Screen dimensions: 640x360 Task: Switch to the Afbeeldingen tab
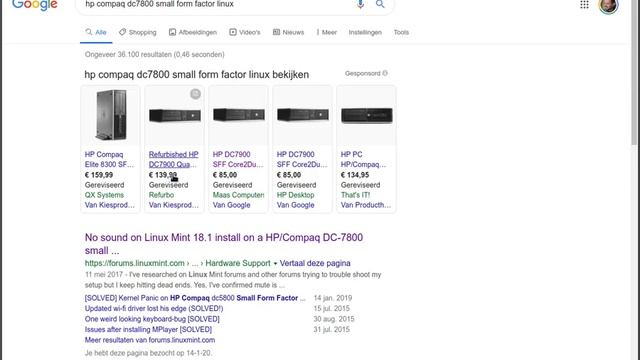click(x=193, y=32)
